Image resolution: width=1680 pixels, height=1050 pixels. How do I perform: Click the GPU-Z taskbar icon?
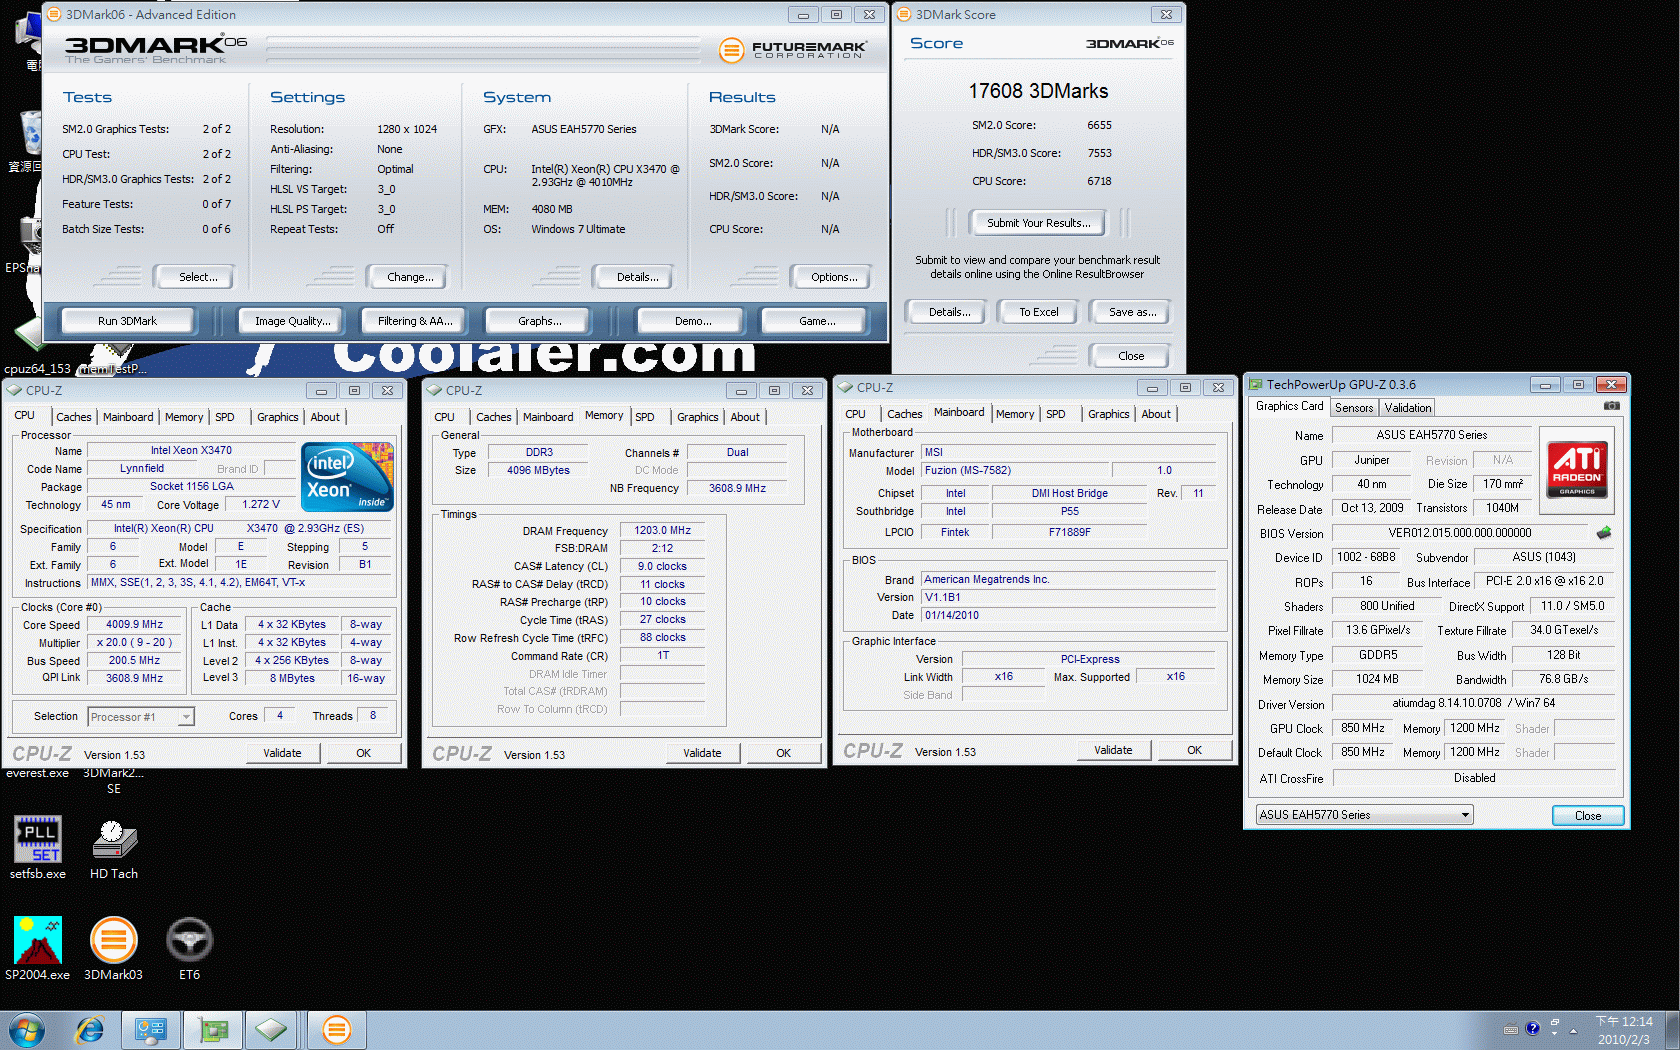tap(212, 1029)
